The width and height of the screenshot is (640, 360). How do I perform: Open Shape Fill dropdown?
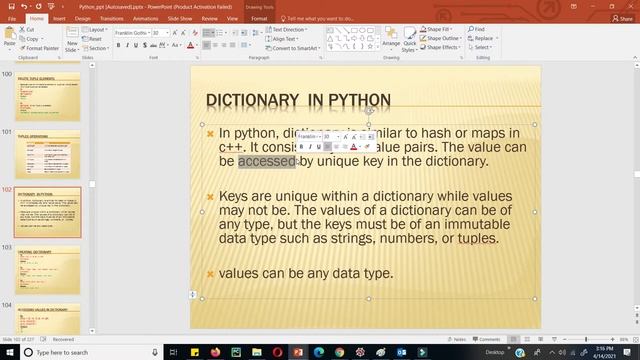coord(436,29)
